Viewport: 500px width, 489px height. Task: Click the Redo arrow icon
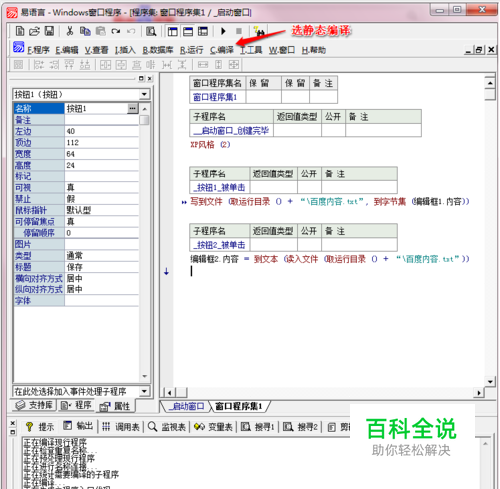tap(116, 31)
